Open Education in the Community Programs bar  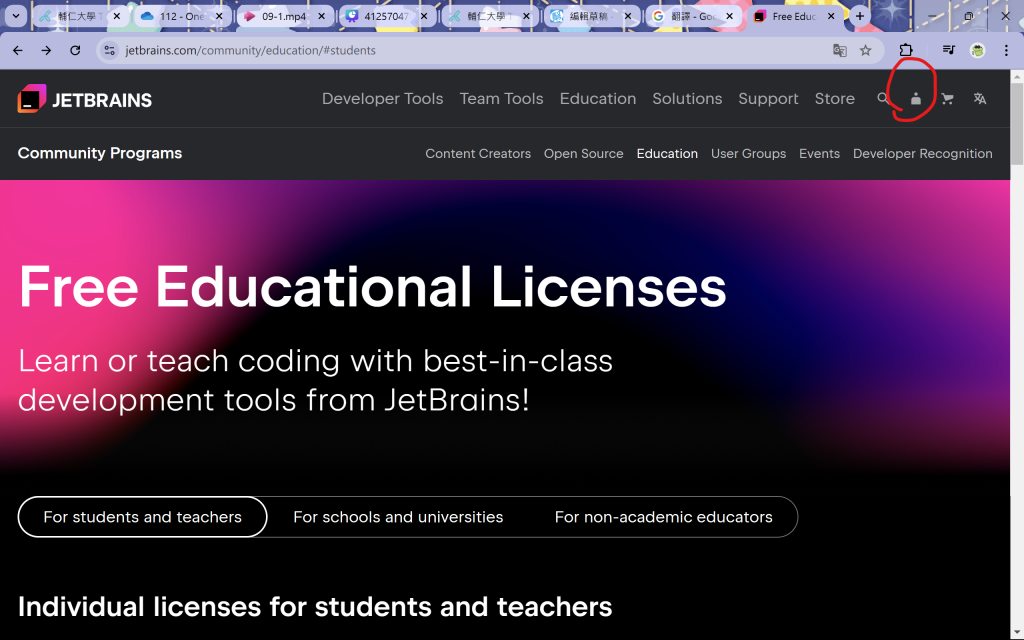pyautogui.click(x=667, y=153)
